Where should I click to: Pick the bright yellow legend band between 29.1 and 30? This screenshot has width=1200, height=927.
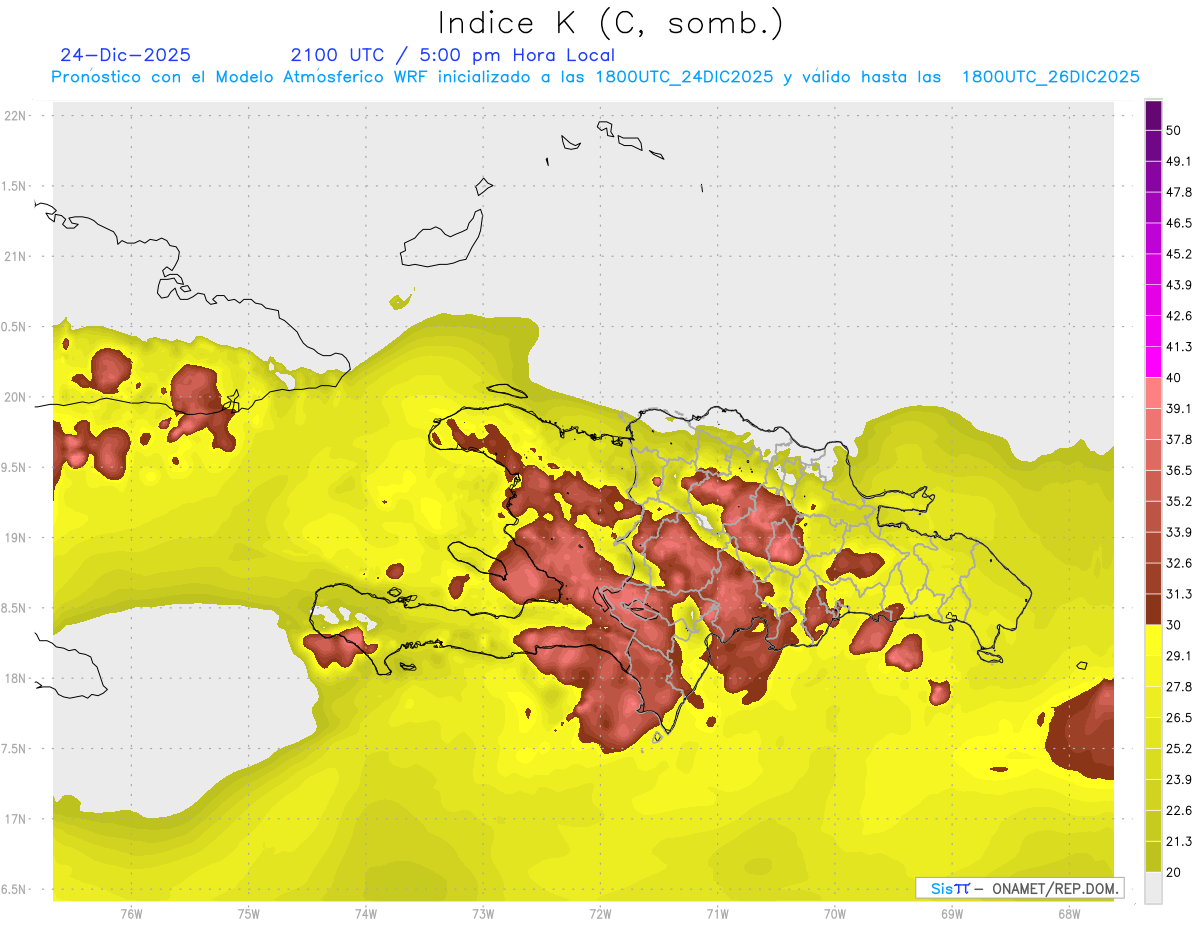tap(1153, 640)
